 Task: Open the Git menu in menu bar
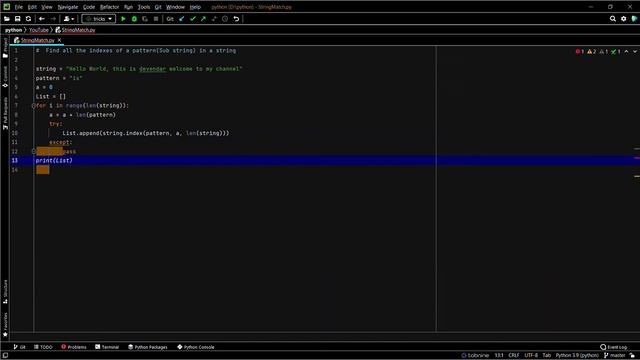click(158, 7)
